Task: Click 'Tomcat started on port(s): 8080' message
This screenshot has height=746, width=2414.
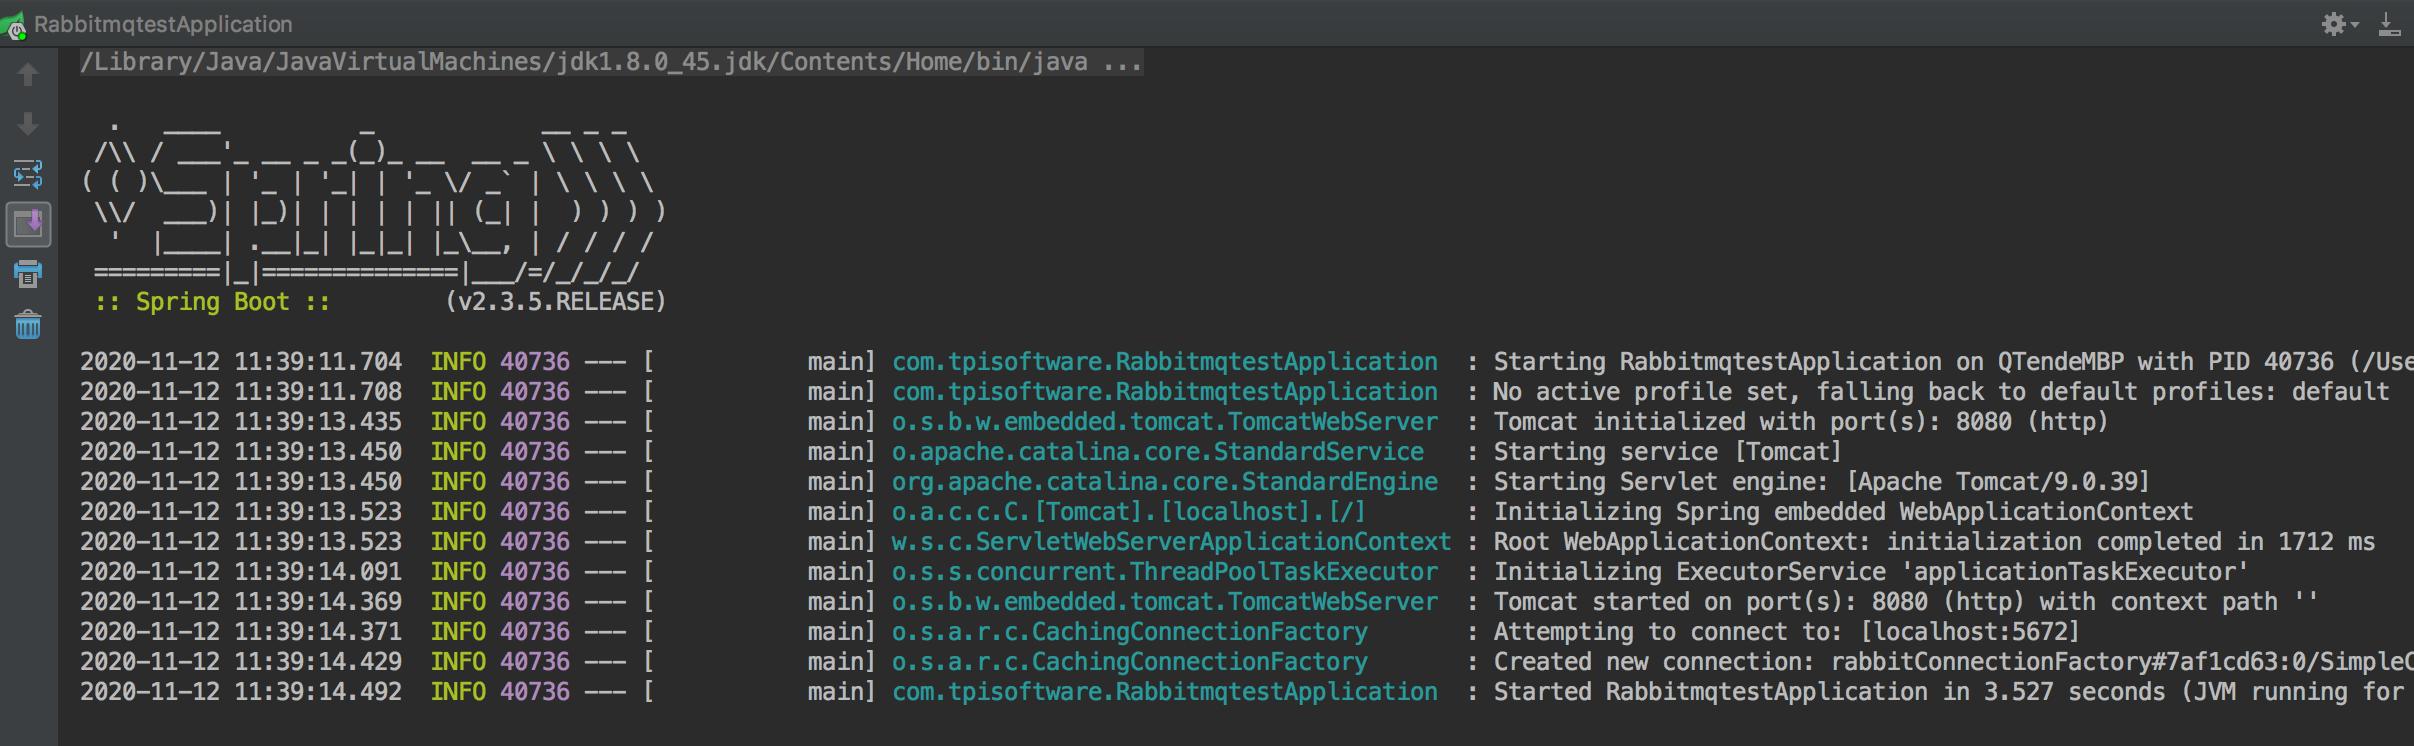Action: click(1905, 602)
